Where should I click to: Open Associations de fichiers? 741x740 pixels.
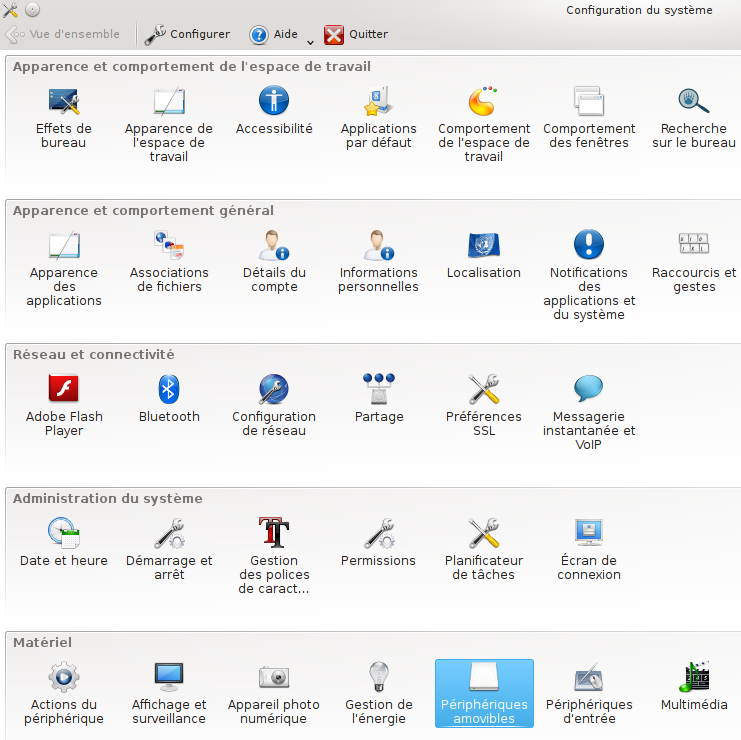point(169,262)
